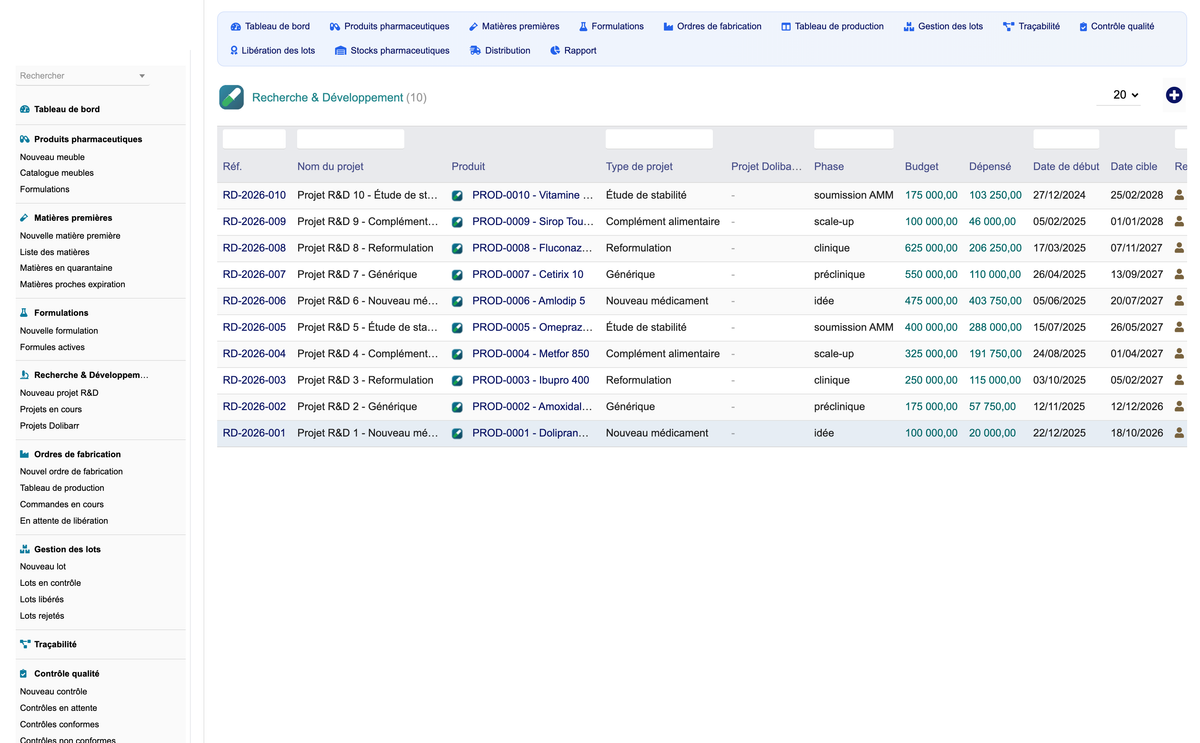Click the Gestion des lots boxes icon in top menu
This screenshot has width=1200, height=743.
[x=909, y=27]
